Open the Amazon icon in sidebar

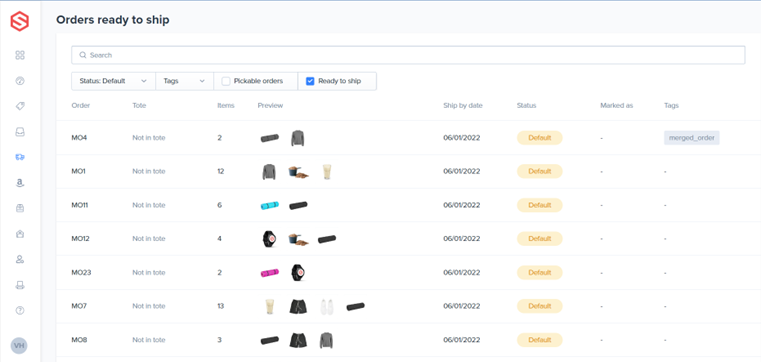pyautogui.click(x=20, y=183)
